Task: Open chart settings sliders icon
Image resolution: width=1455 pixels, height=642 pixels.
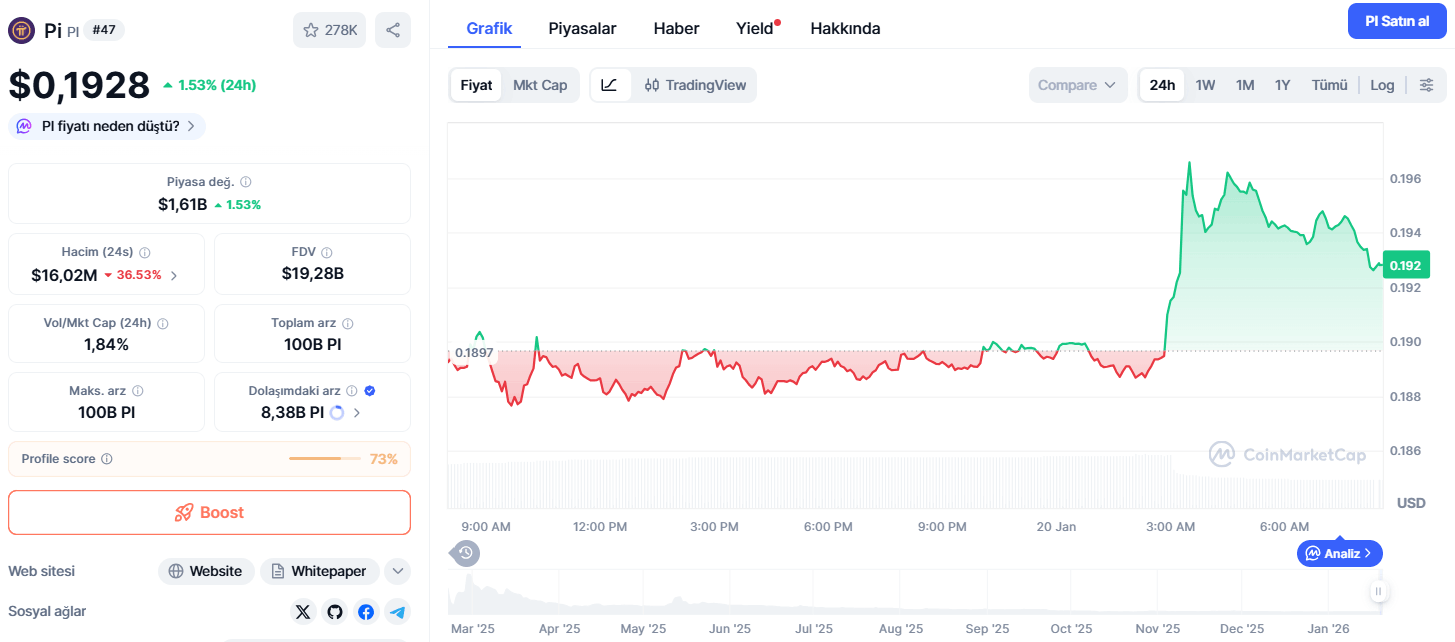Action: click(1427, 85)
